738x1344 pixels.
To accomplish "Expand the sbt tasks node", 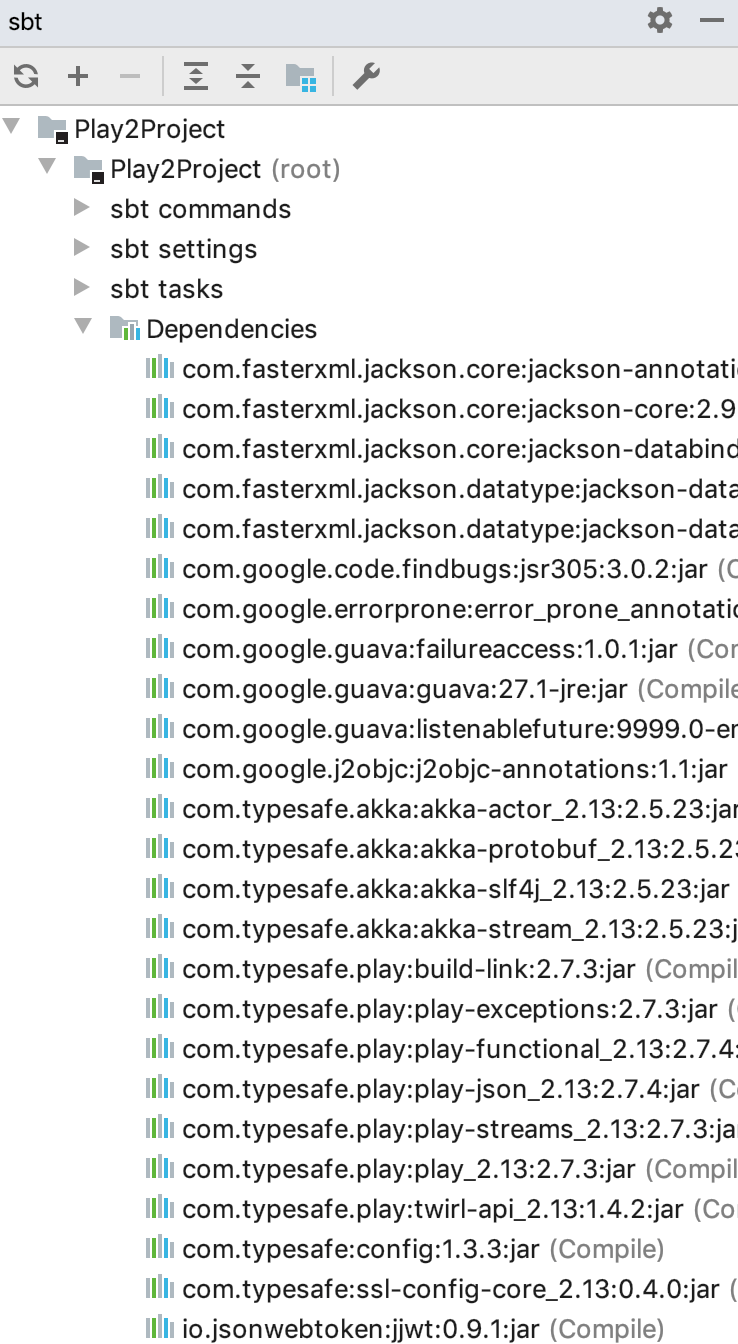I will pyautogui.click(x=83, y=288).
